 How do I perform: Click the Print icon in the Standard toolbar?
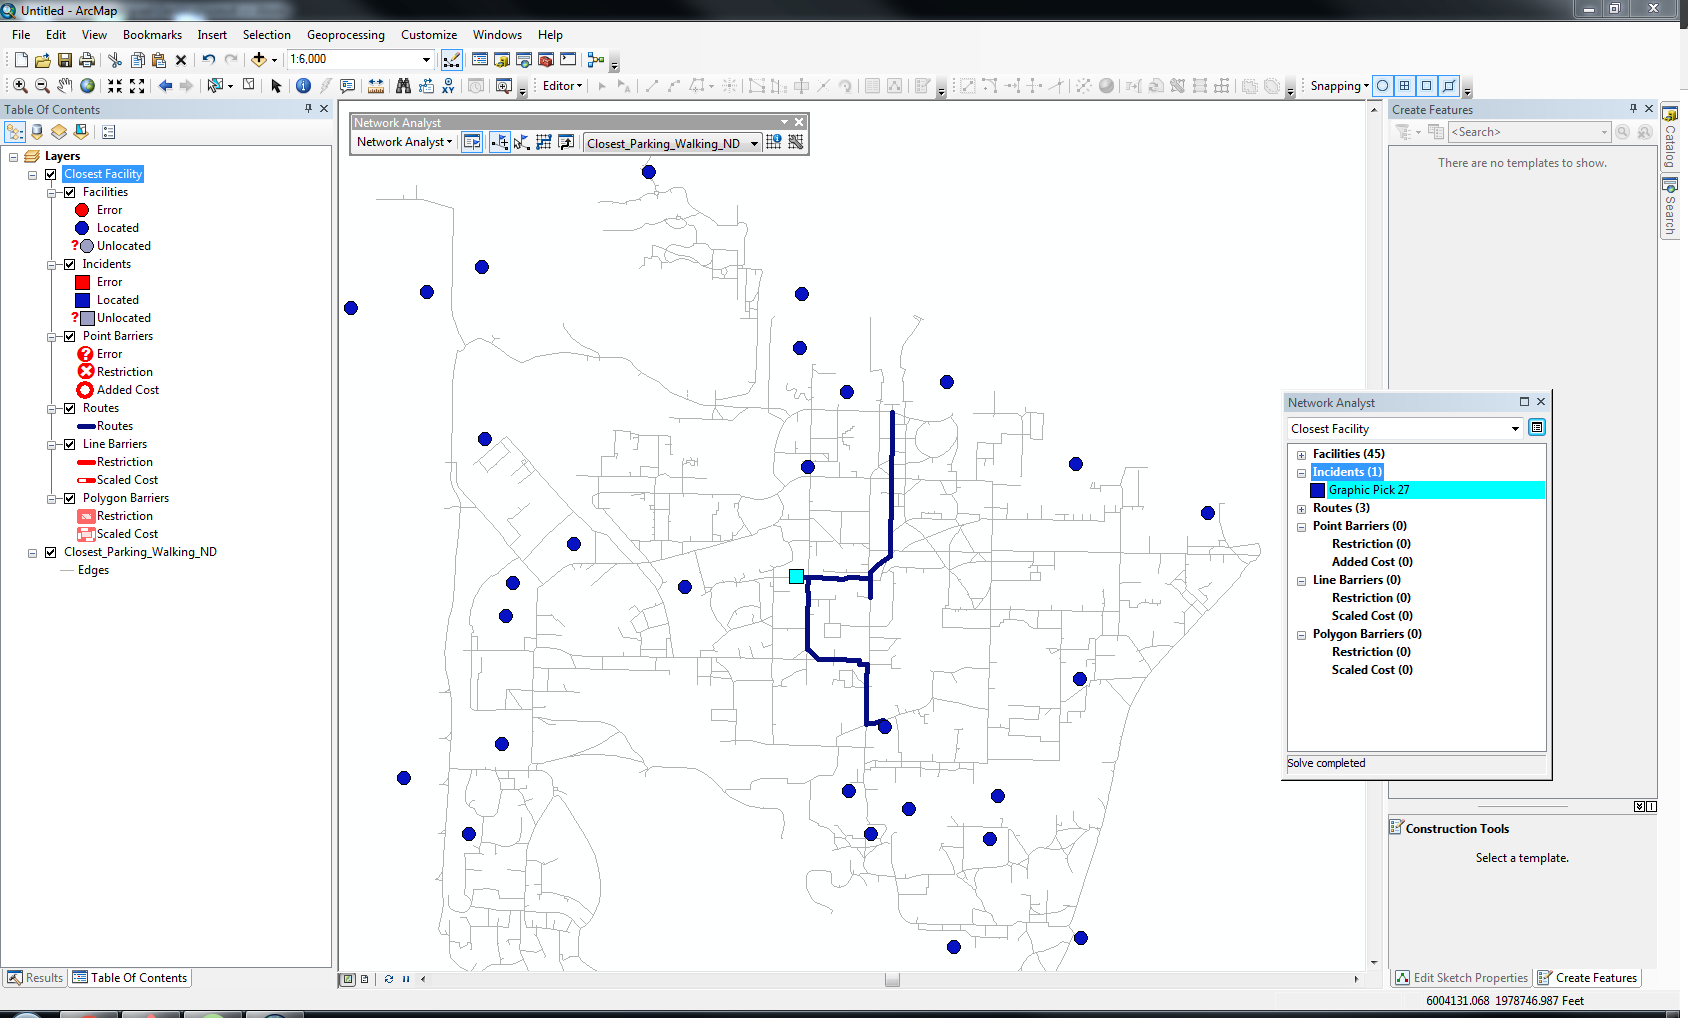[87, 60]
